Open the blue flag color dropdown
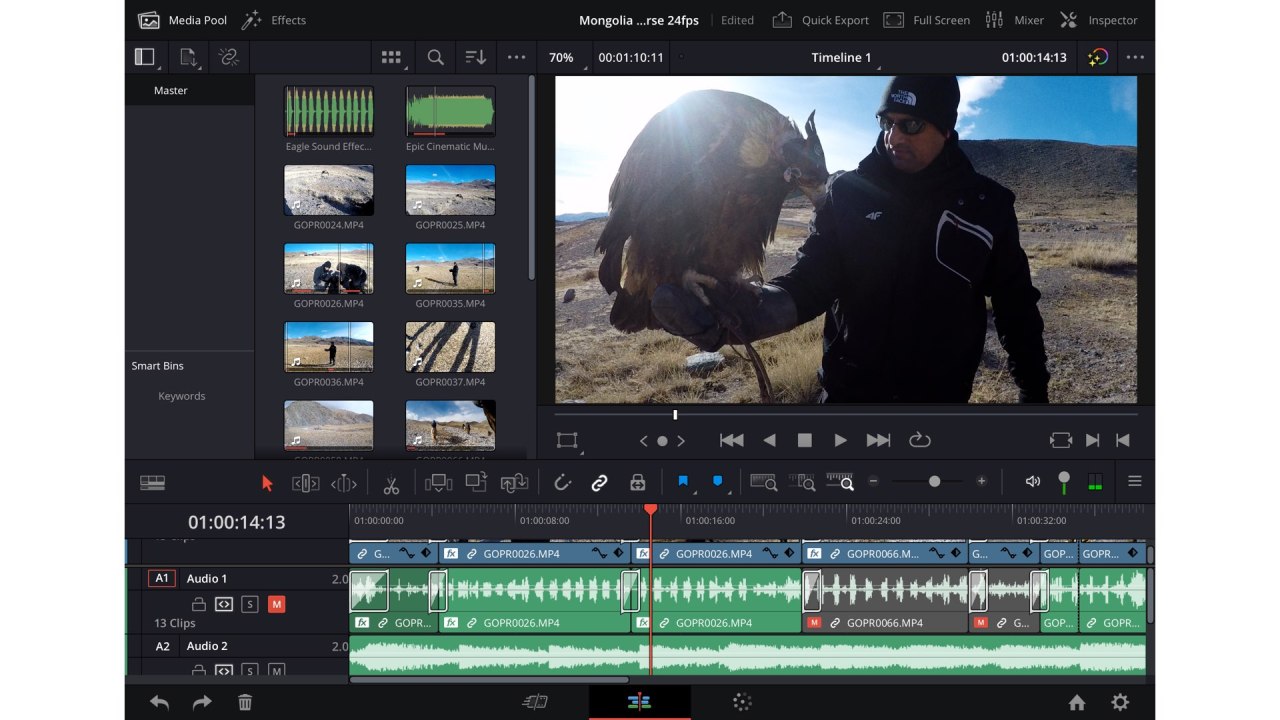 click(685, 482)
